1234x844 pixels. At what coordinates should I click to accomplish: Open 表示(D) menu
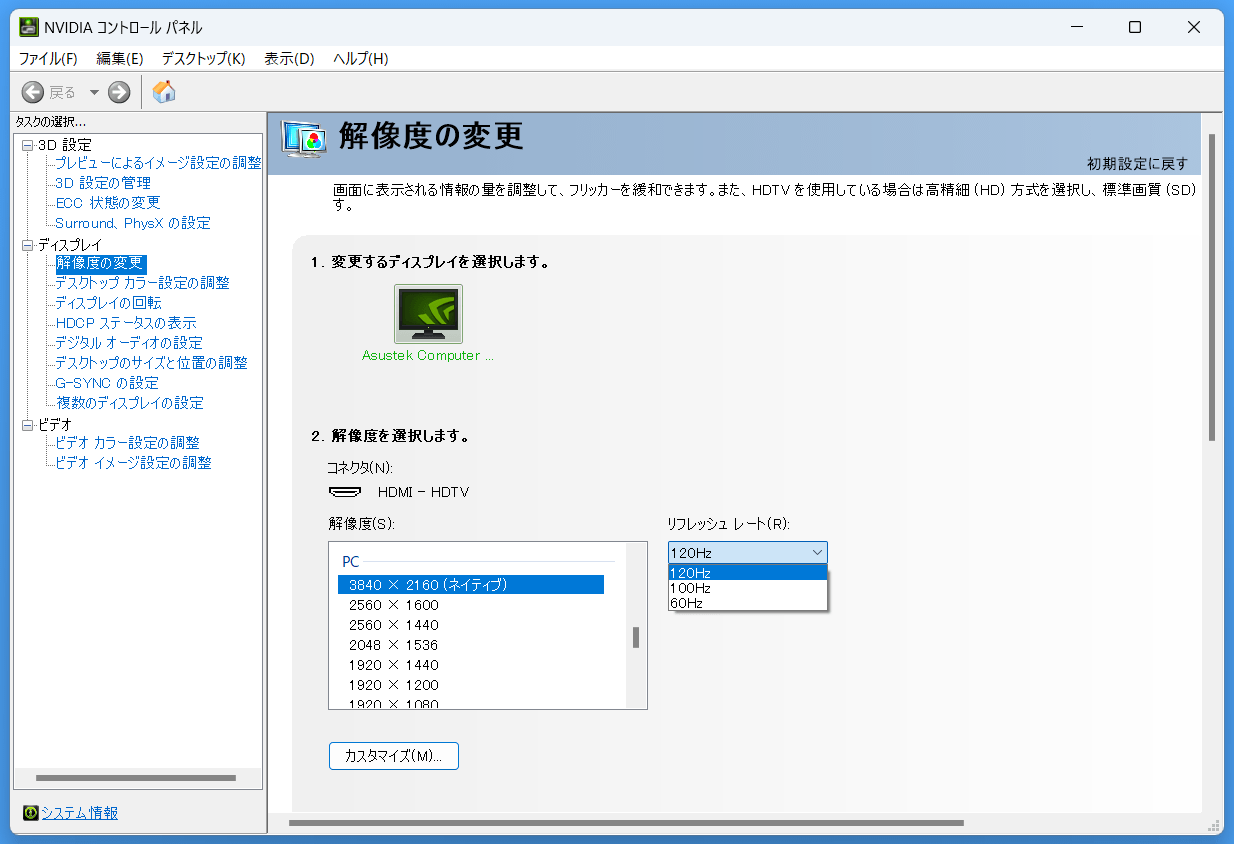tap(289, 59)
